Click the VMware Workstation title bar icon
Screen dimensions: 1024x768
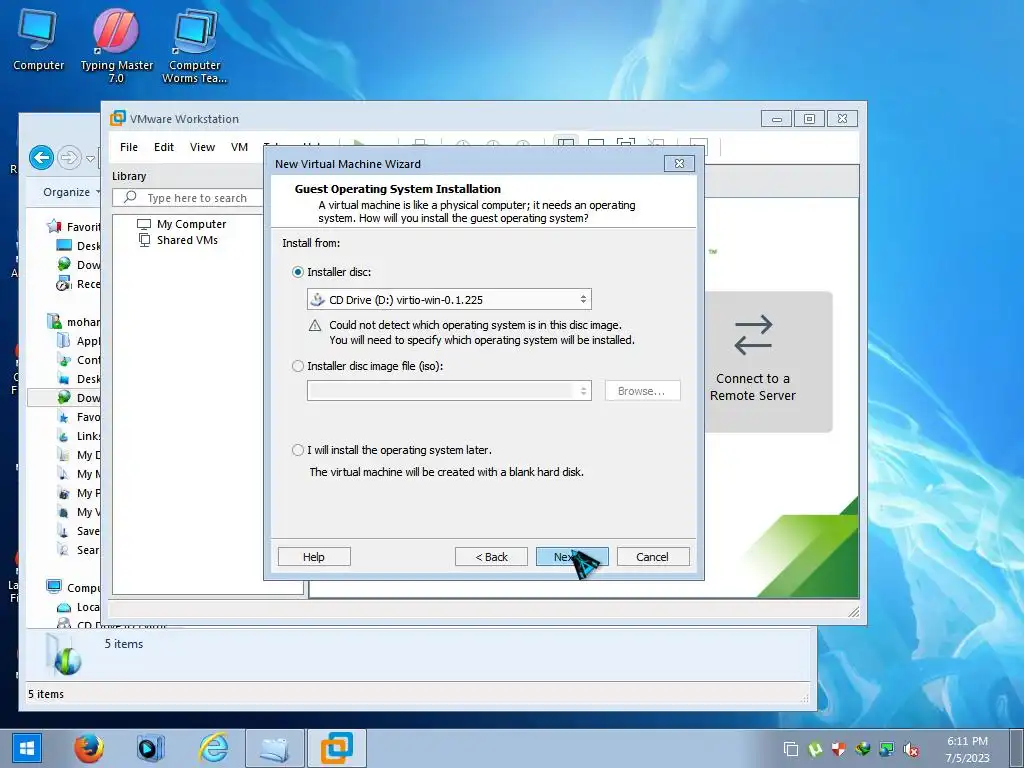coord(118,118)
